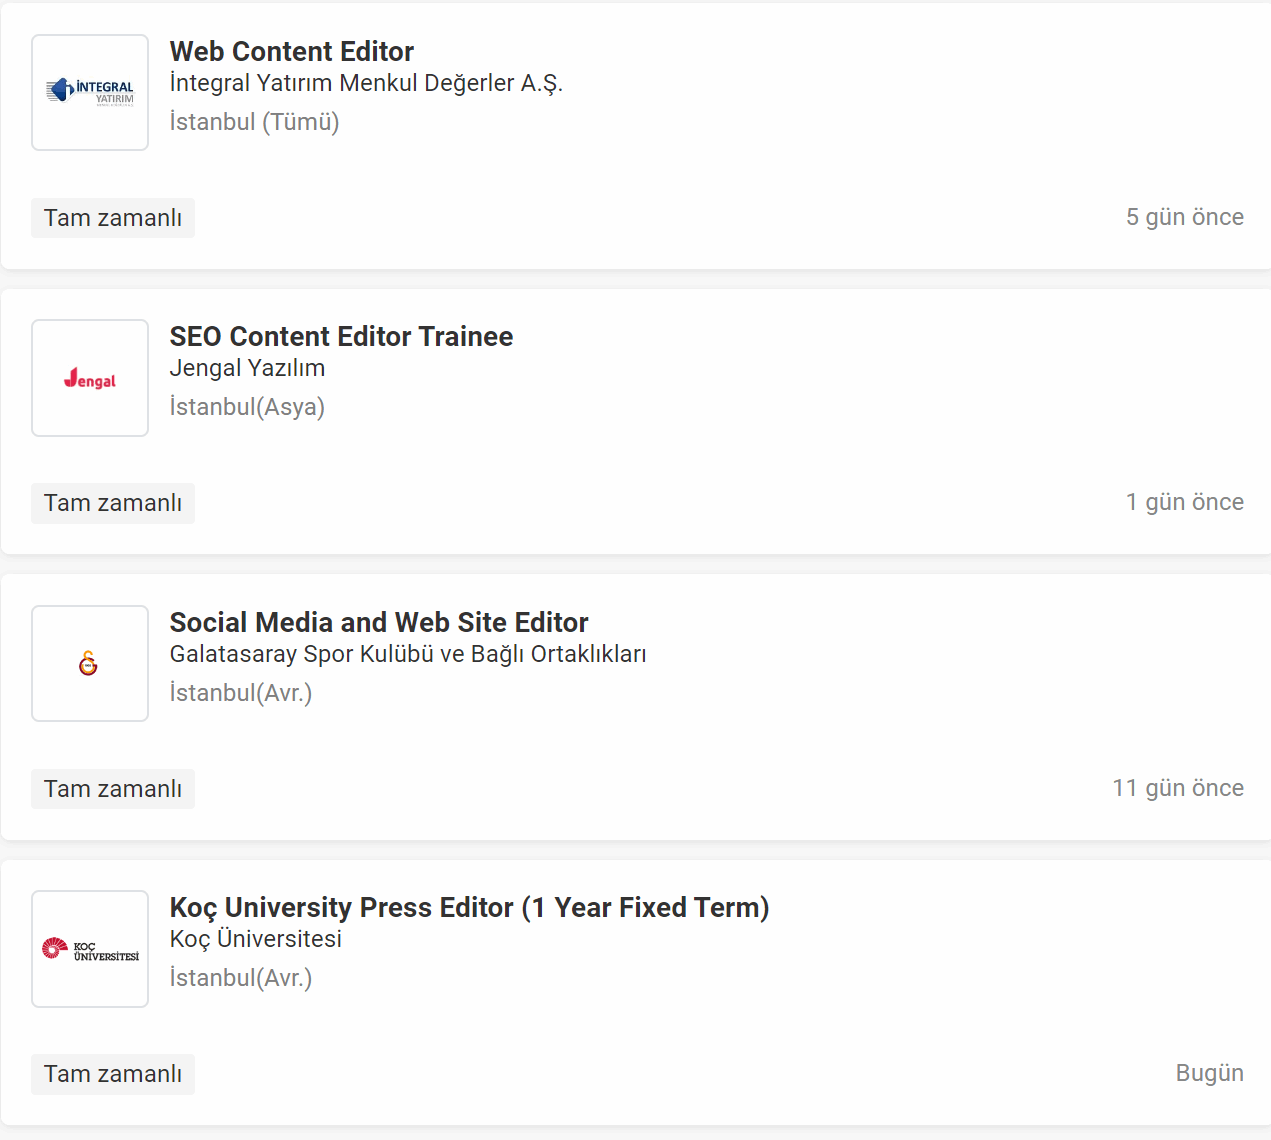This screenshot has height=1140, width=1271.
Task: Click the '11 gün önce' posting date
Action: (x=1178, y=788)
